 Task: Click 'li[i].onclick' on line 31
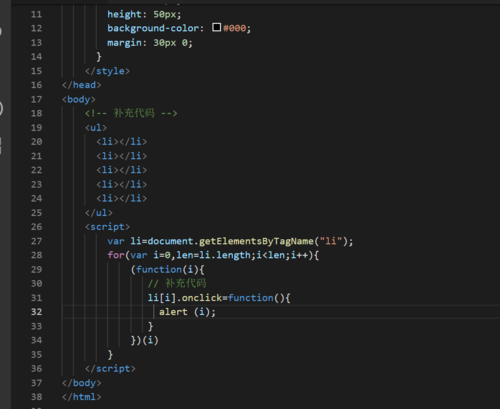(x=185, y=298)
